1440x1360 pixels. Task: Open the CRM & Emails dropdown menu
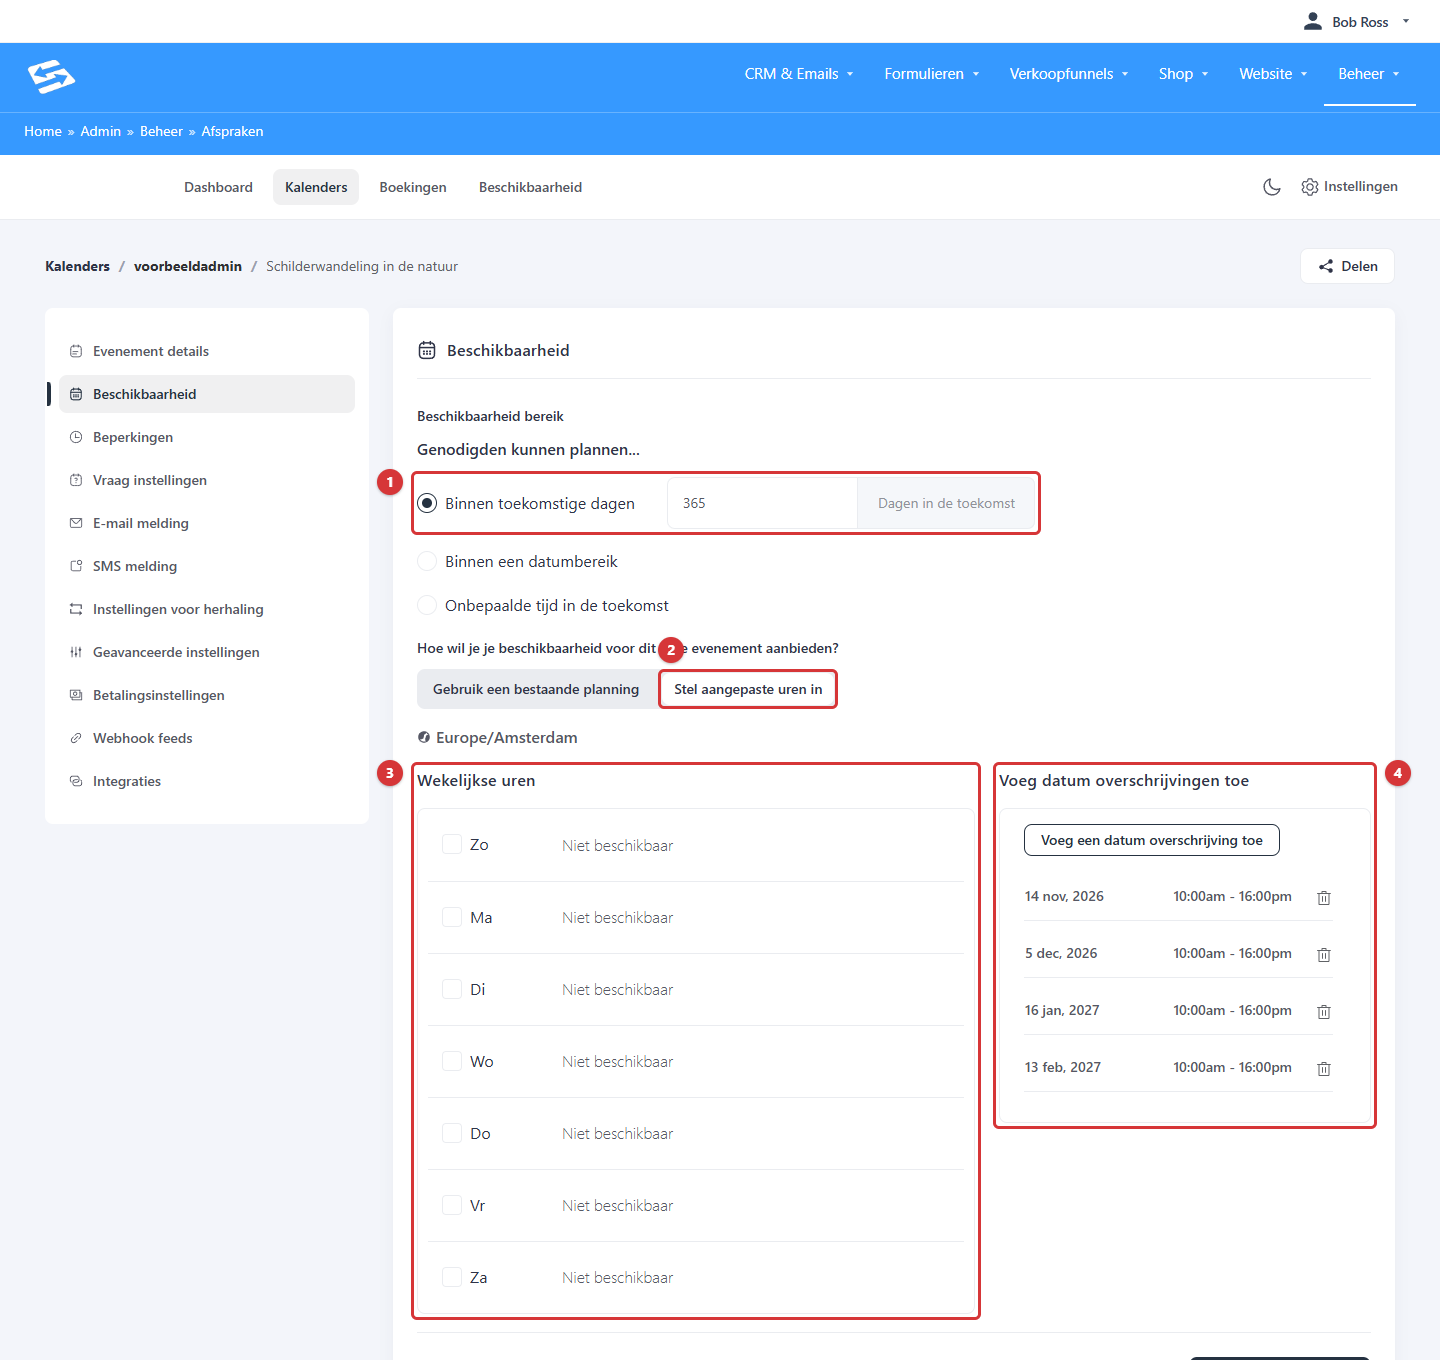(x=799, y=74)
